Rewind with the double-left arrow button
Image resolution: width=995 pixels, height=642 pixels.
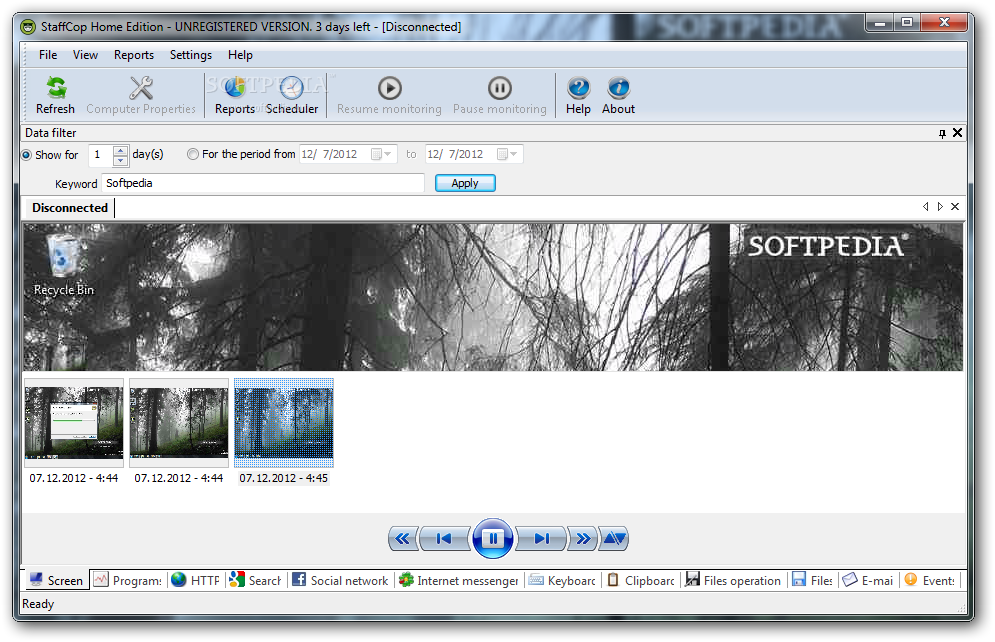(403, 539)
